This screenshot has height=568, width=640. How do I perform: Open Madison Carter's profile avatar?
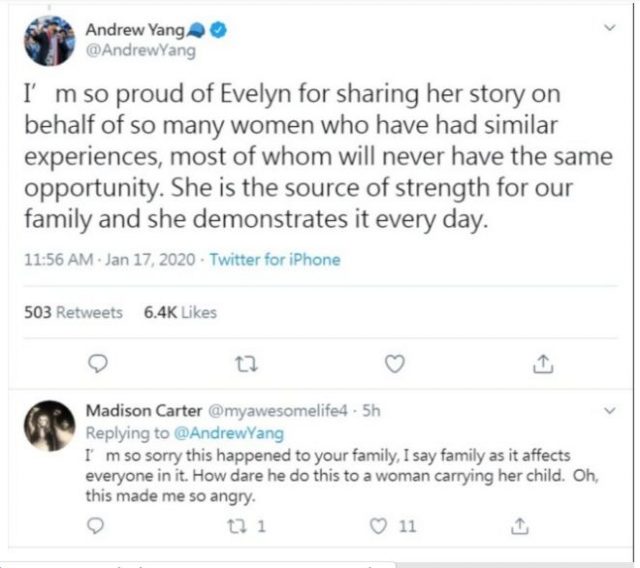tap(49, 426)
